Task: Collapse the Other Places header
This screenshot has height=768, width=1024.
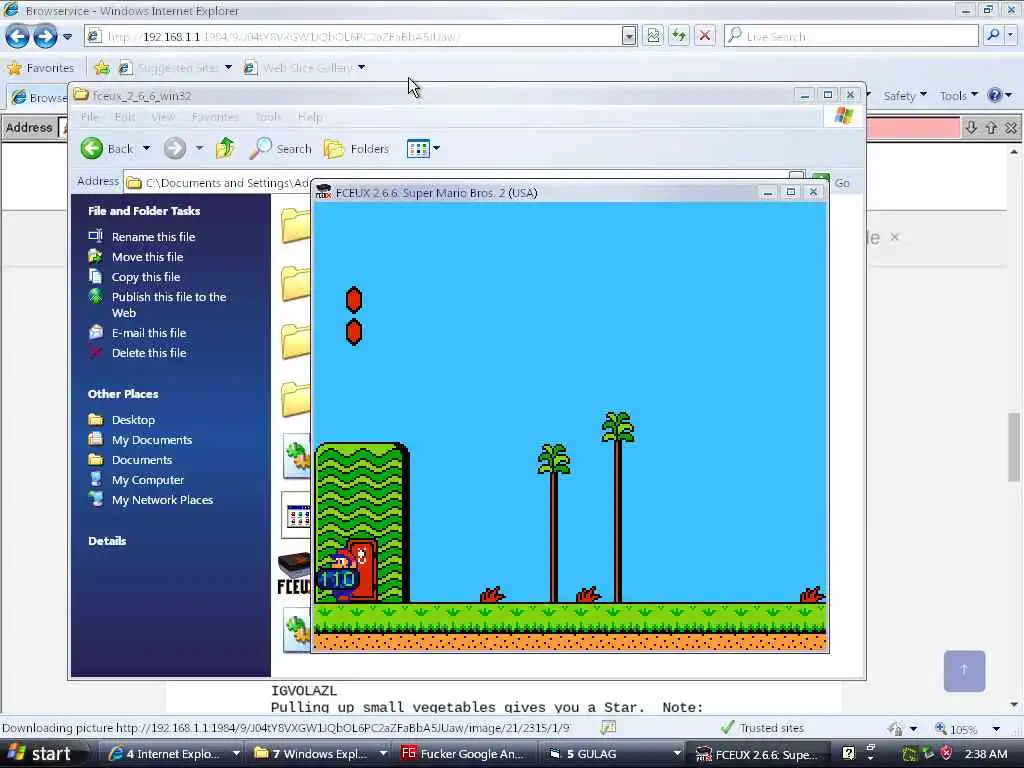Action: (x=123, y=394)
